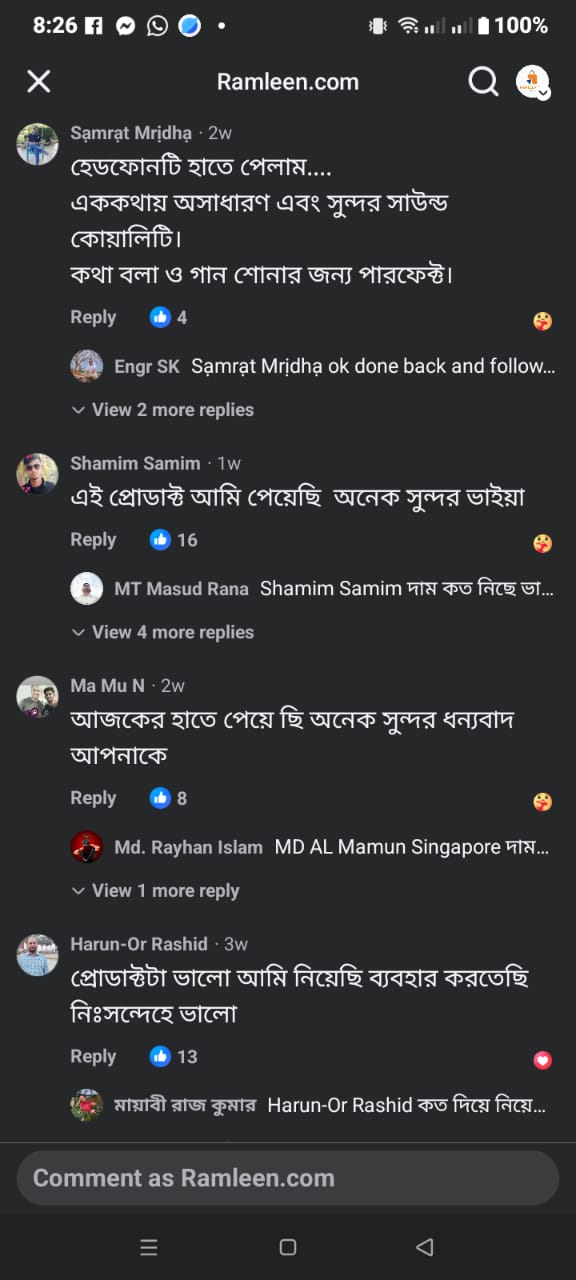Reply to Harun-Or Rashid's comment

pos(92,1056)
